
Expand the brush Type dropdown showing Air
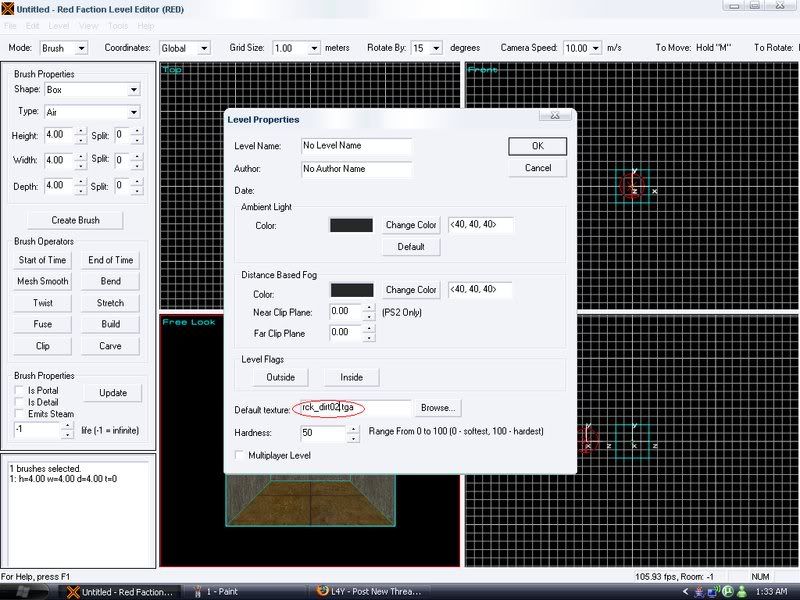point(134,112)
